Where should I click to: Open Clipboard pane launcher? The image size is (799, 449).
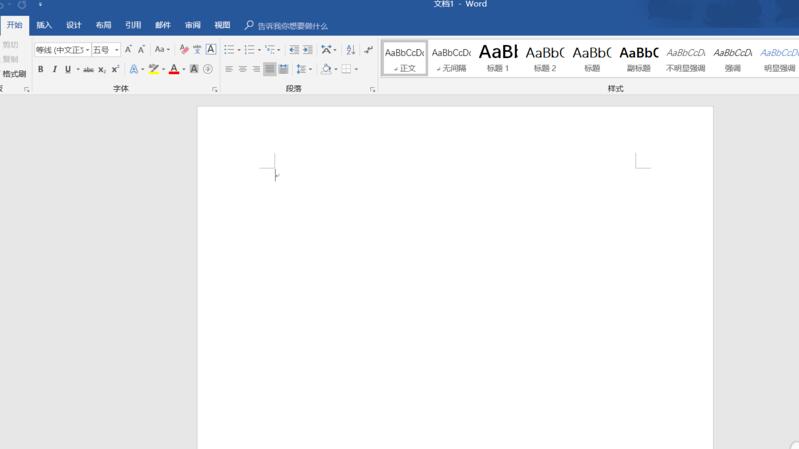click(26, 90)
